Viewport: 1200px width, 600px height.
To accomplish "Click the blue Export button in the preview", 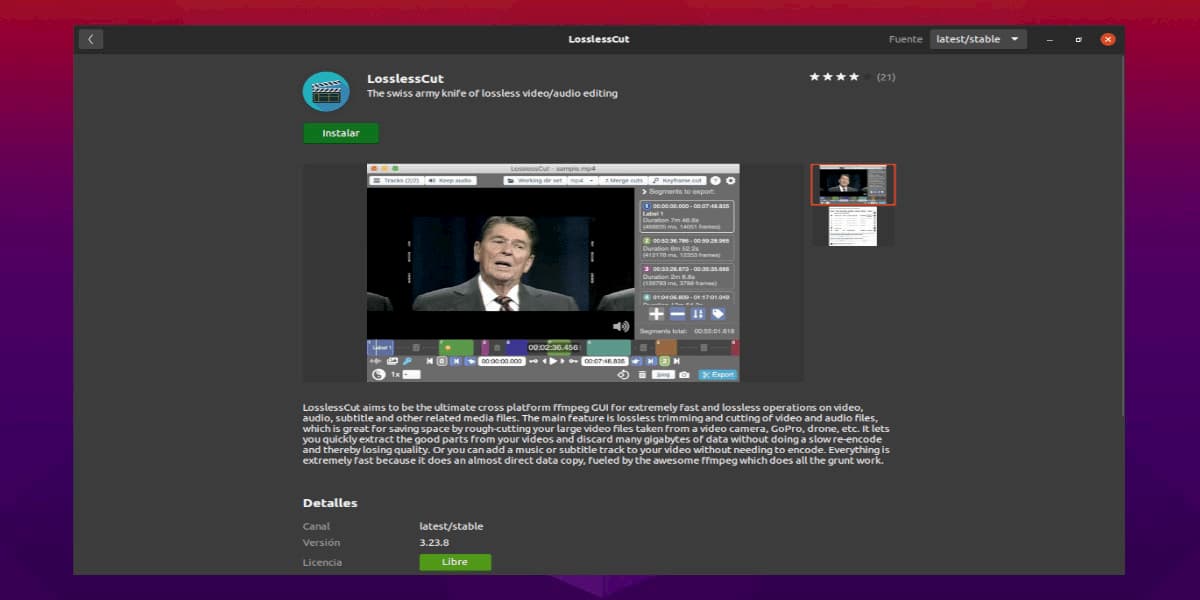I will coord(717,375).
